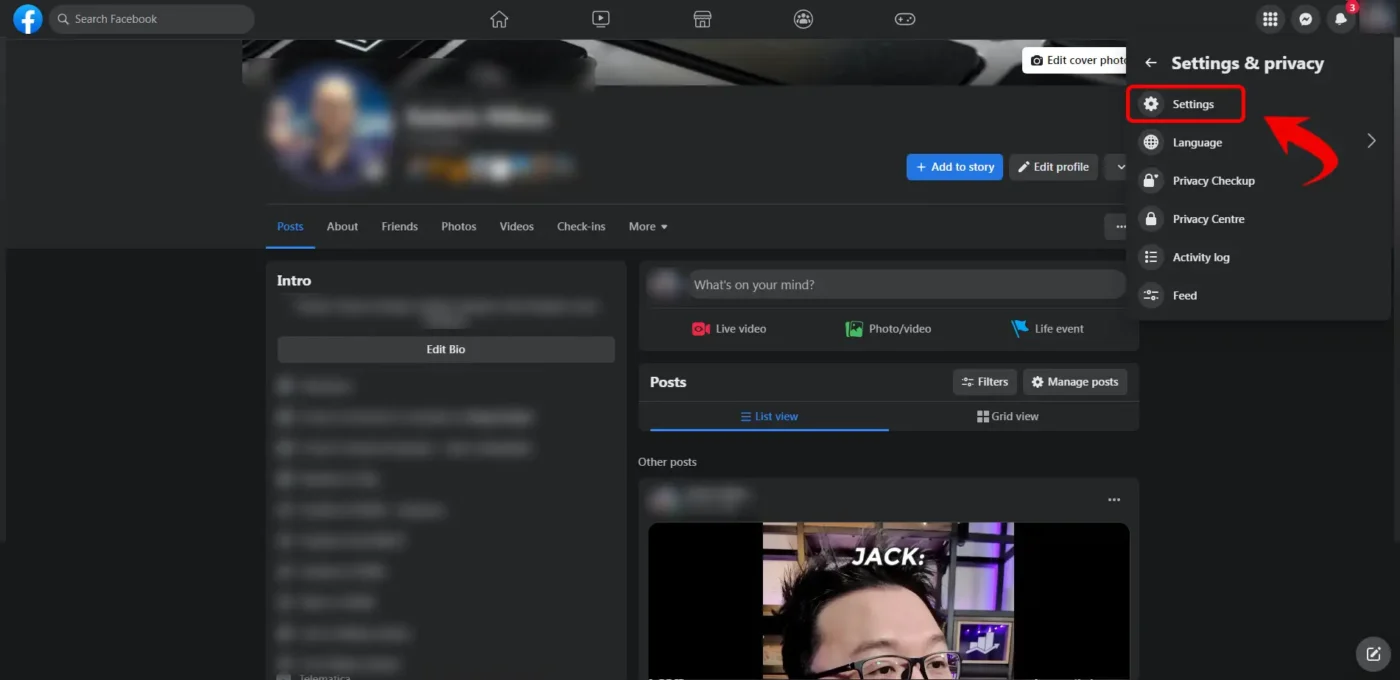This screenshot has width=1400, height=680.
Task: Open the Gaming icon
Action: [904, 19]
